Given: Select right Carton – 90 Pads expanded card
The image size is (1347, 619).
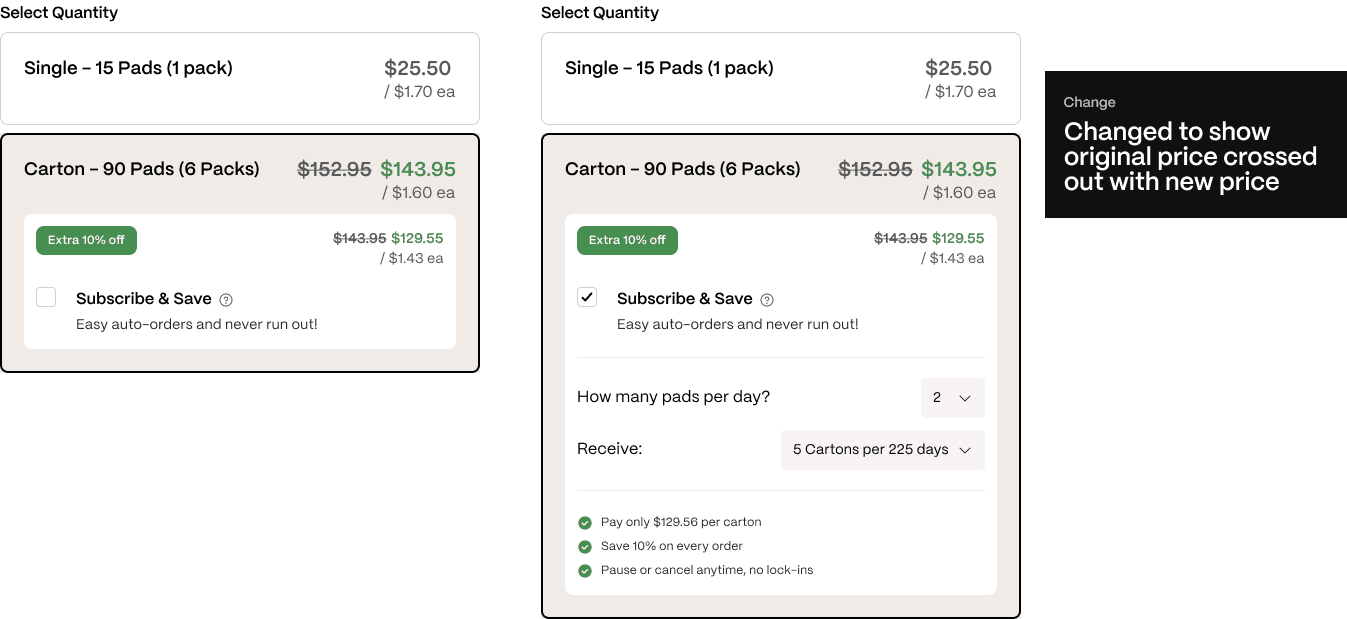Looking at the screenshot, I should coord(781,376).
